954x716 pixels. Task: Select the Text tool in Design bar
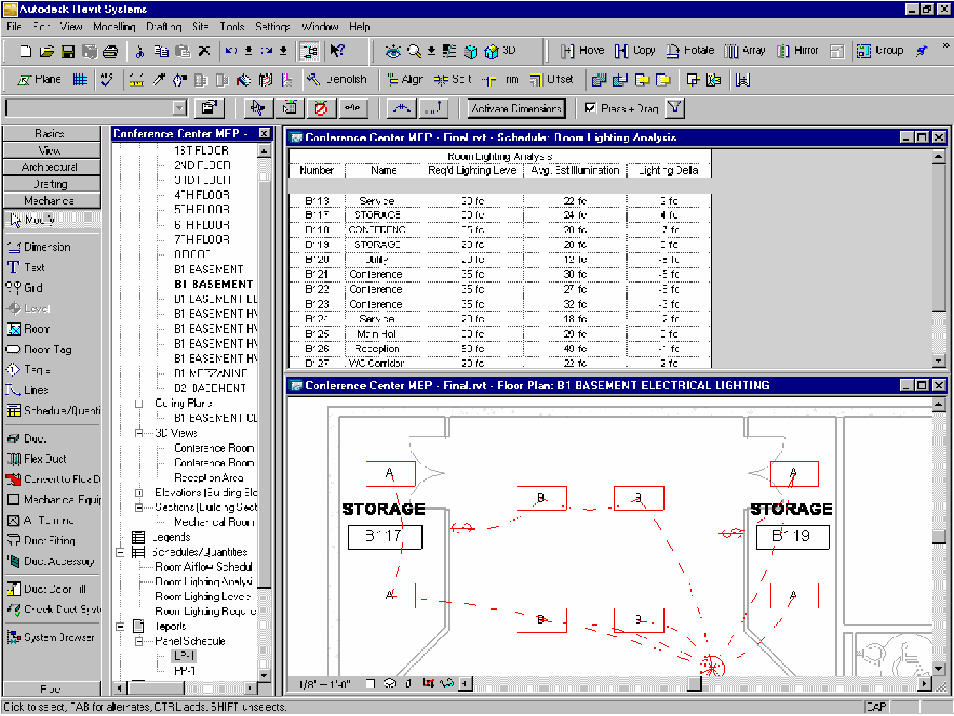point(25,268)
